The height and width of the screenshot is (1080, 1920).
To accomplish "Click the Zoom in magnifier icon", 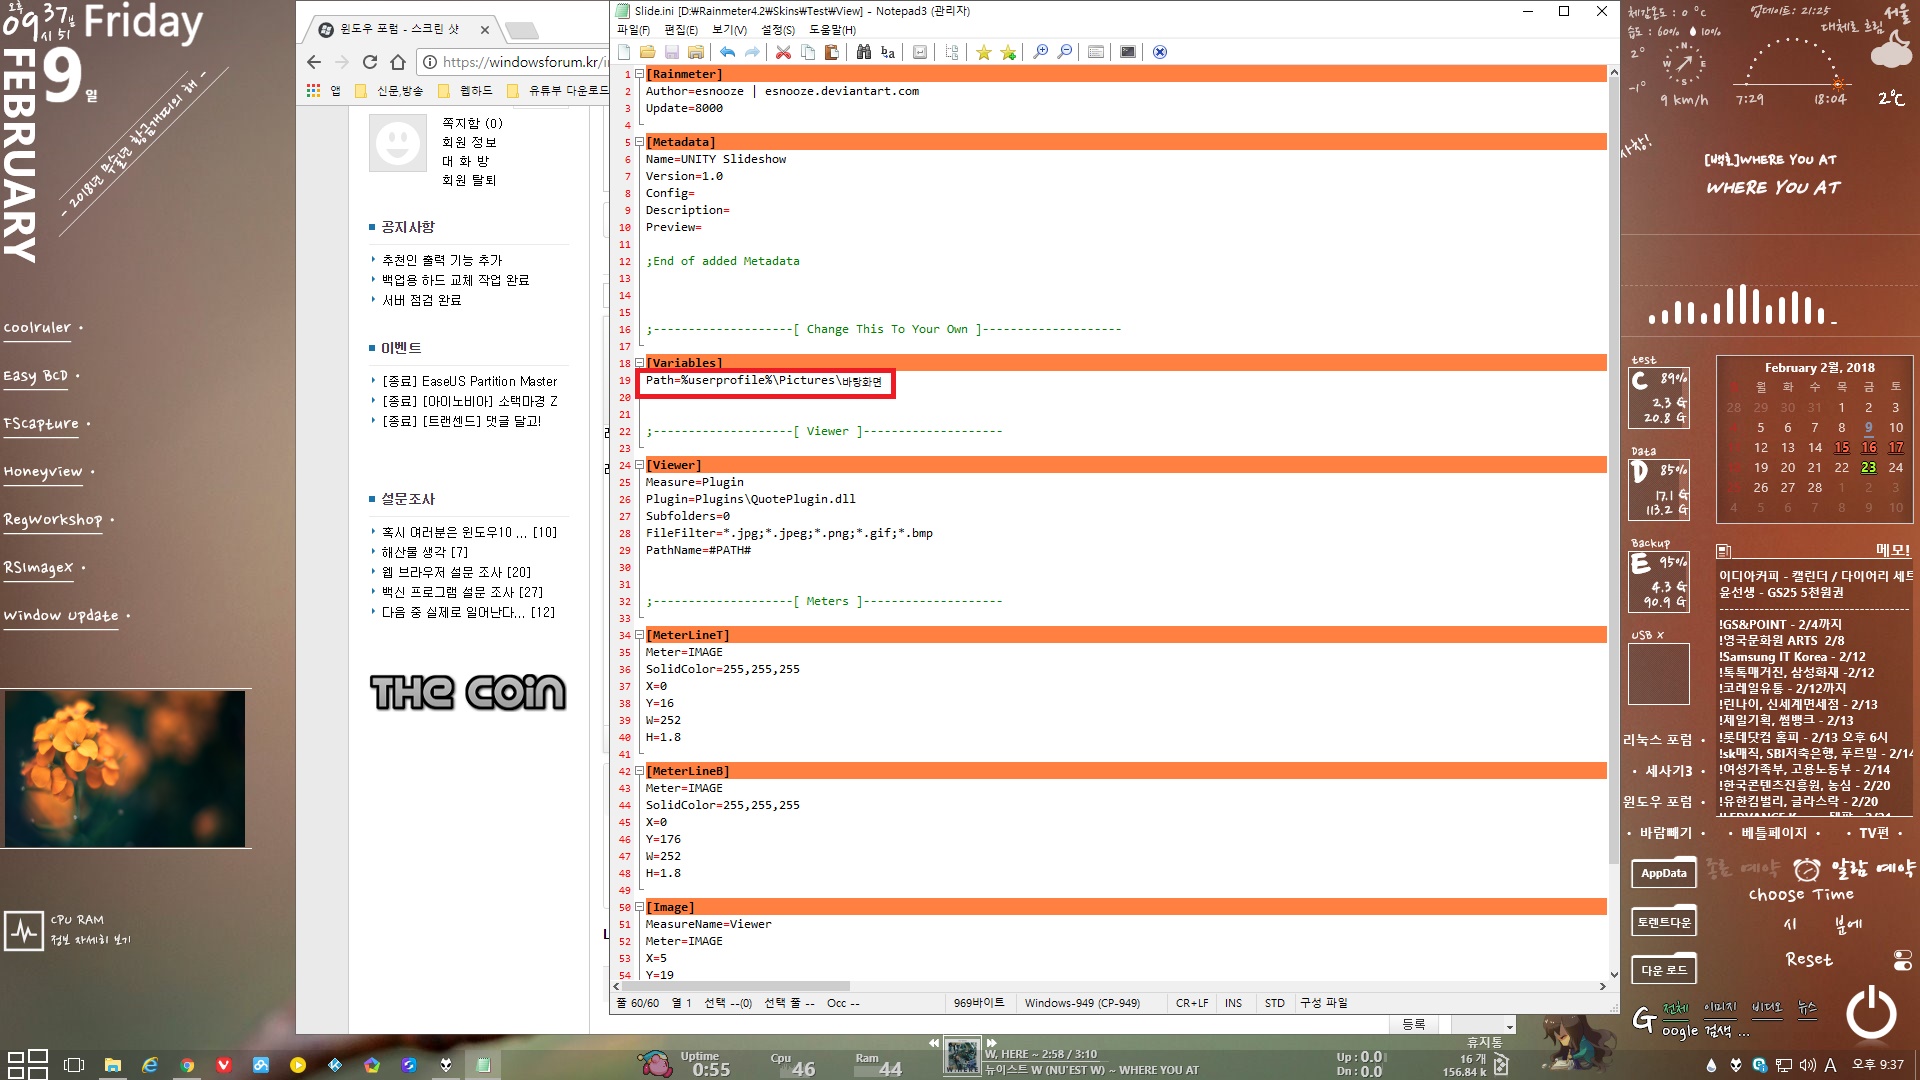I will pos(1040,52).
